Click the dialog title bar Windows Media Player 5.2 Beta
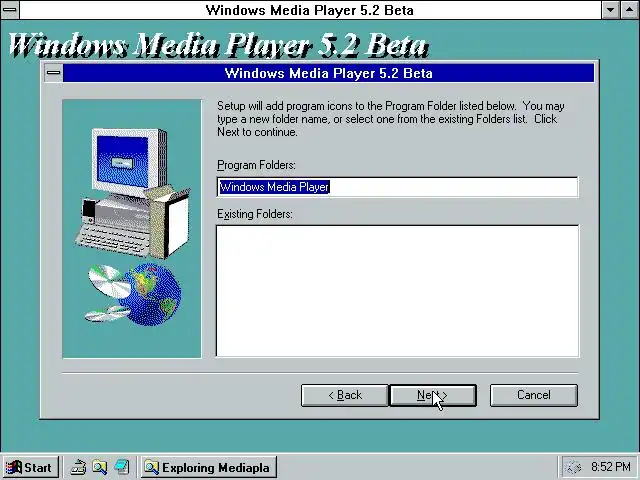 click(x=329, y=73)
